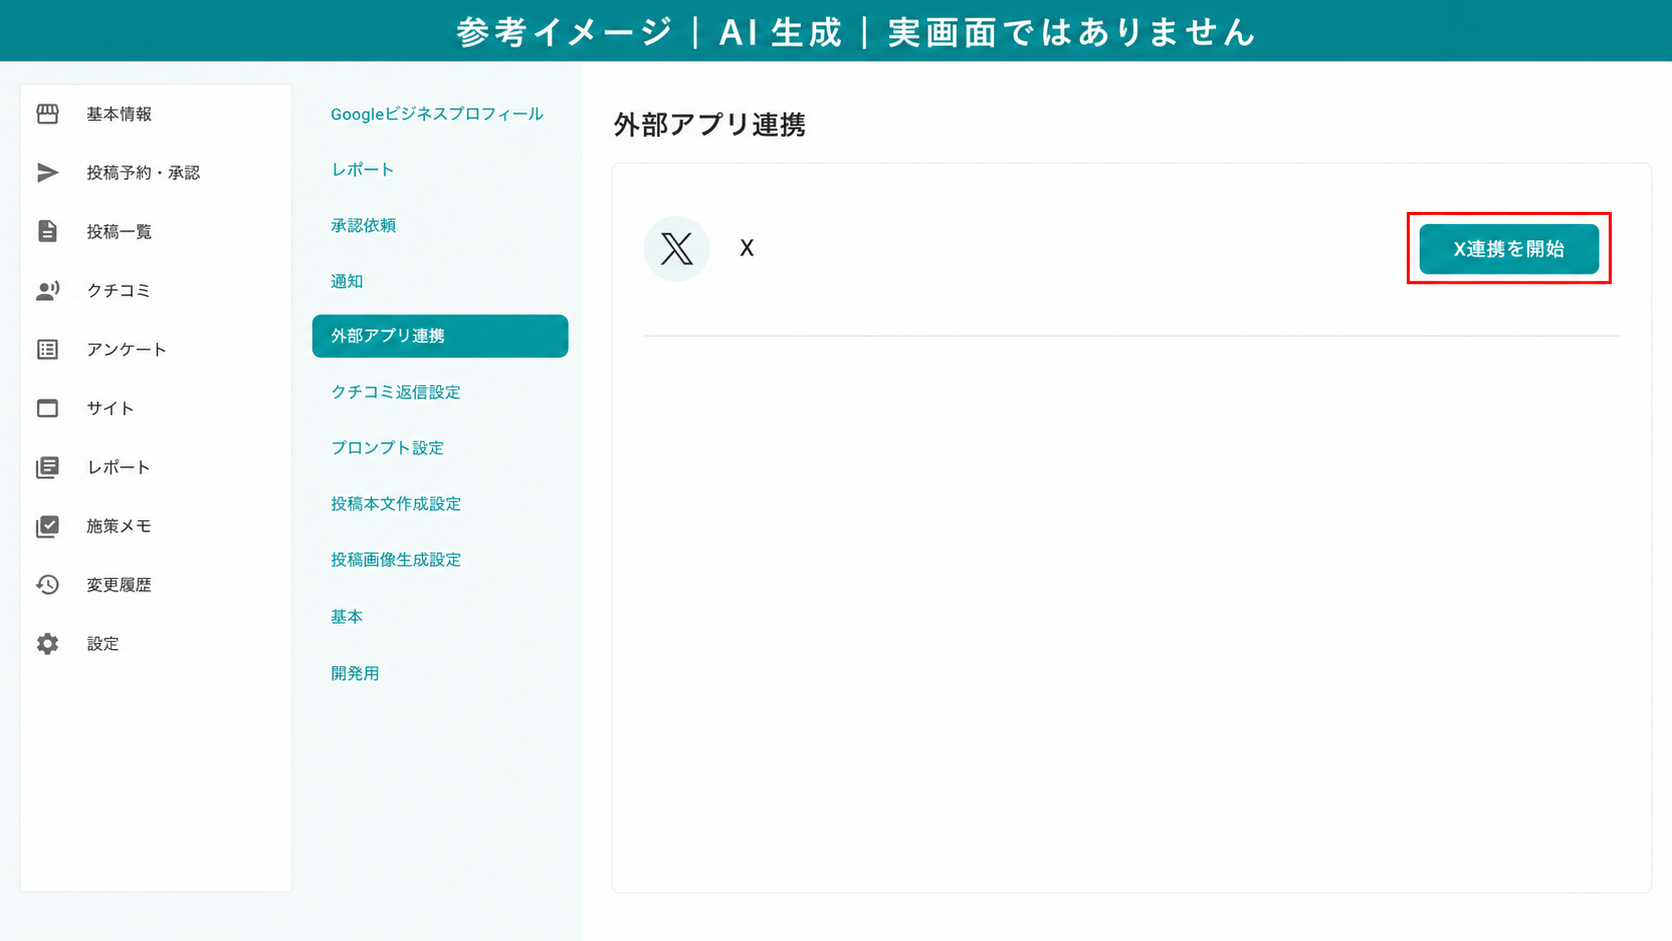Image resolution: width=1672 pixels, height=941 pixels.
Task: Click the checkmark icon for 施策メモ
Action: (x=47, y=526)
